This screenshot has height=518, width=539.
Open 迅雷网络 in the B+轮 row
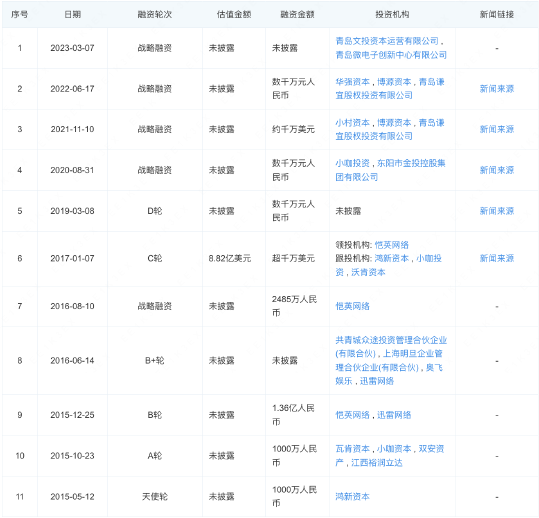(x=377, y=381)
